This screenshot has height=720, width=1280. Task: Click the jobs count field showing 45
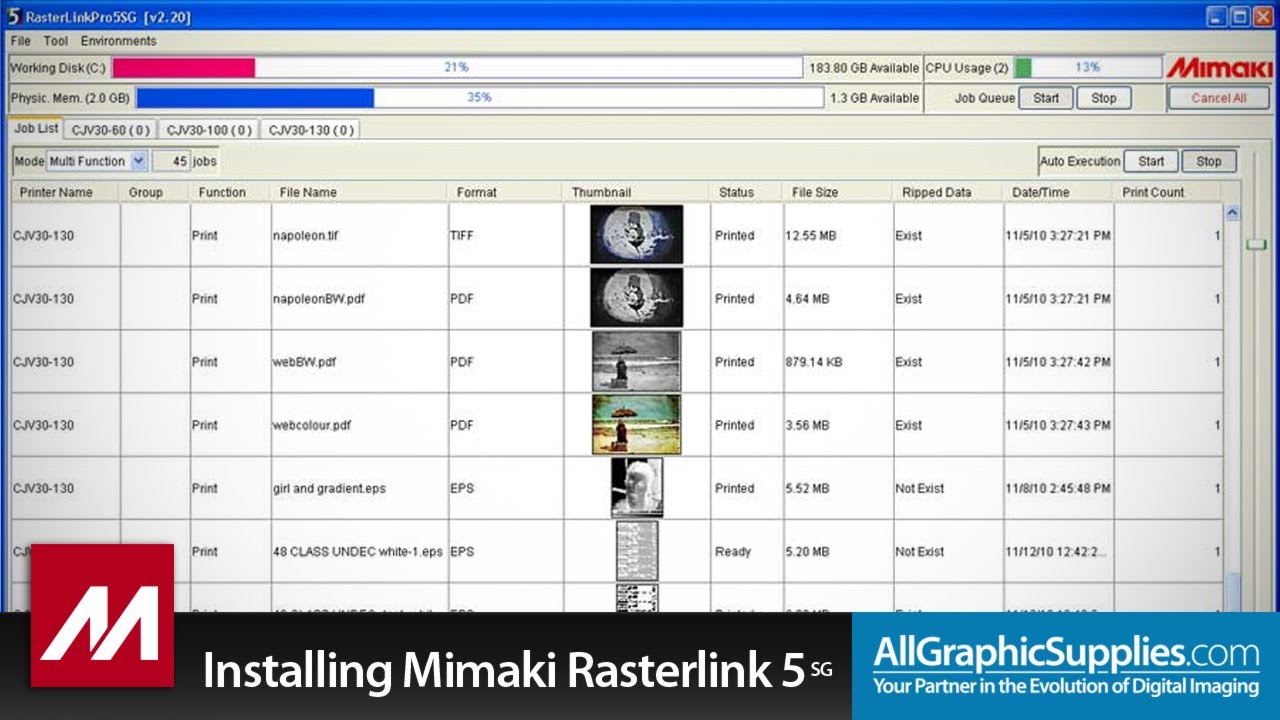coord(171,161)
